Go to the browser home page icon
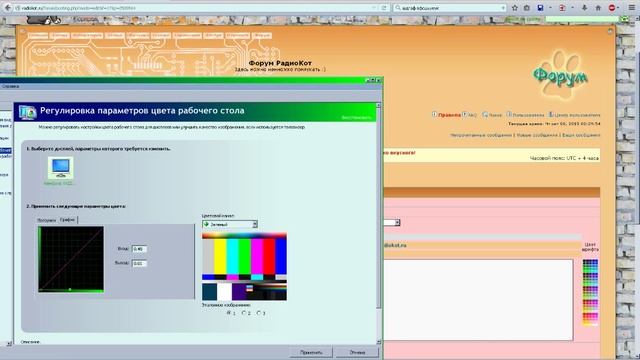640x360 pixels. (x=598, y=8)
